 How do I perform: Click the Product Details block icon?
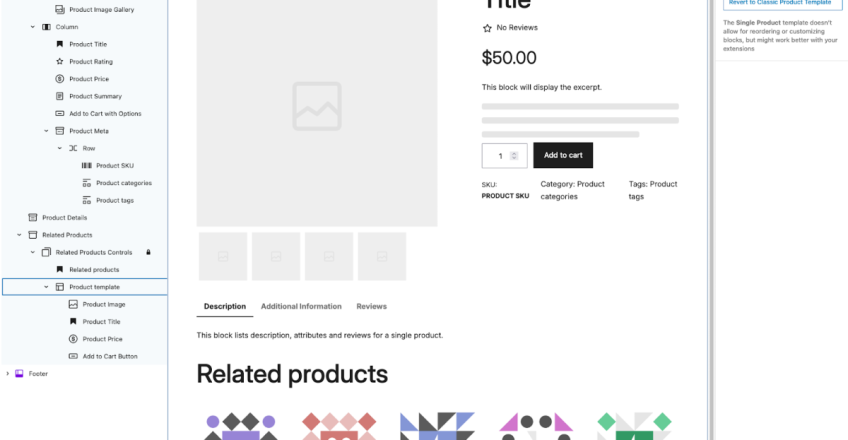tap(33, 217)
